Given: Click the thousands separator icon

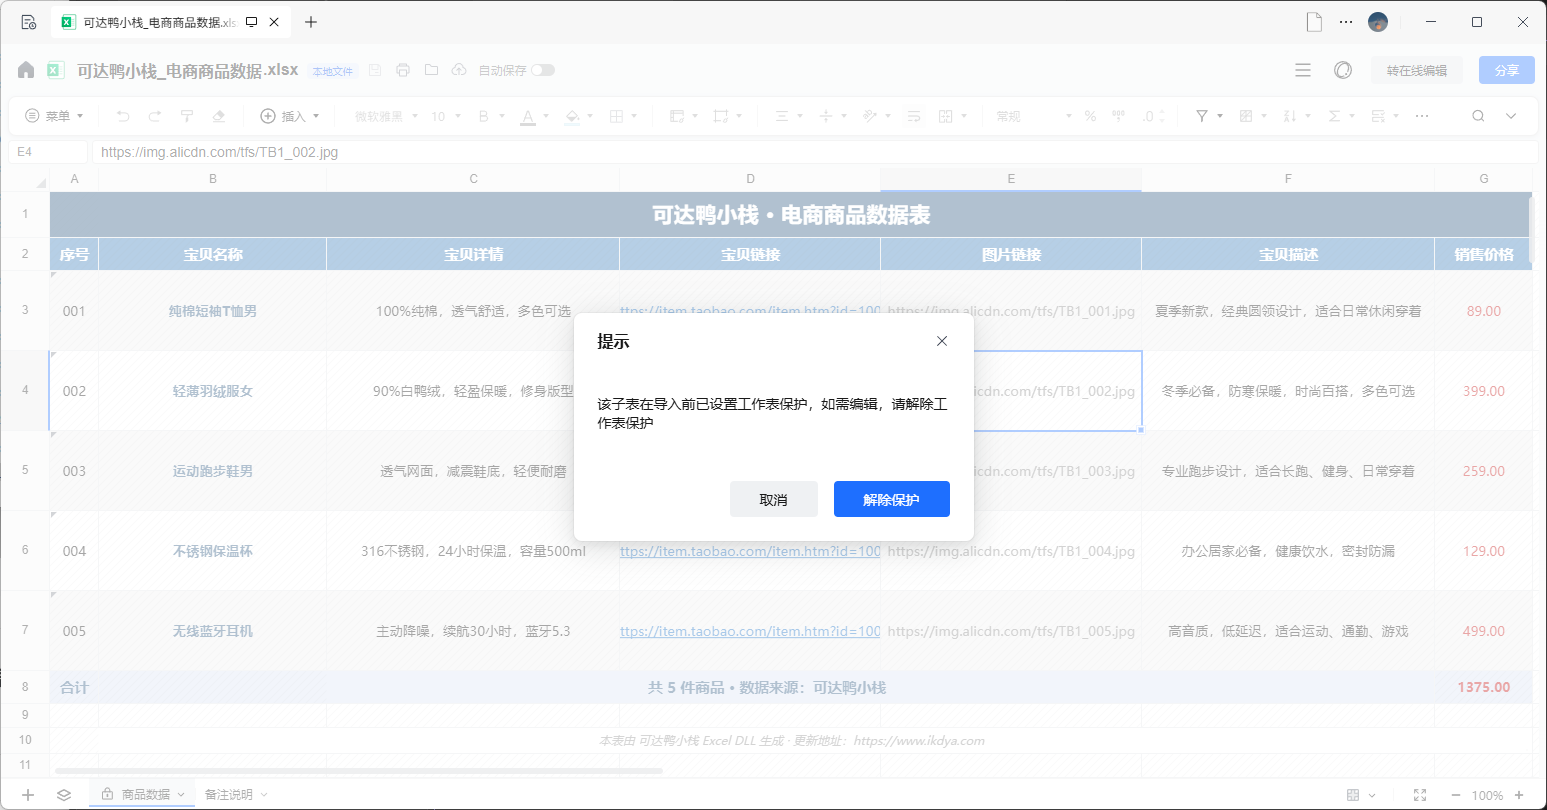Looking at the screenshot, I should [1119, 116].
